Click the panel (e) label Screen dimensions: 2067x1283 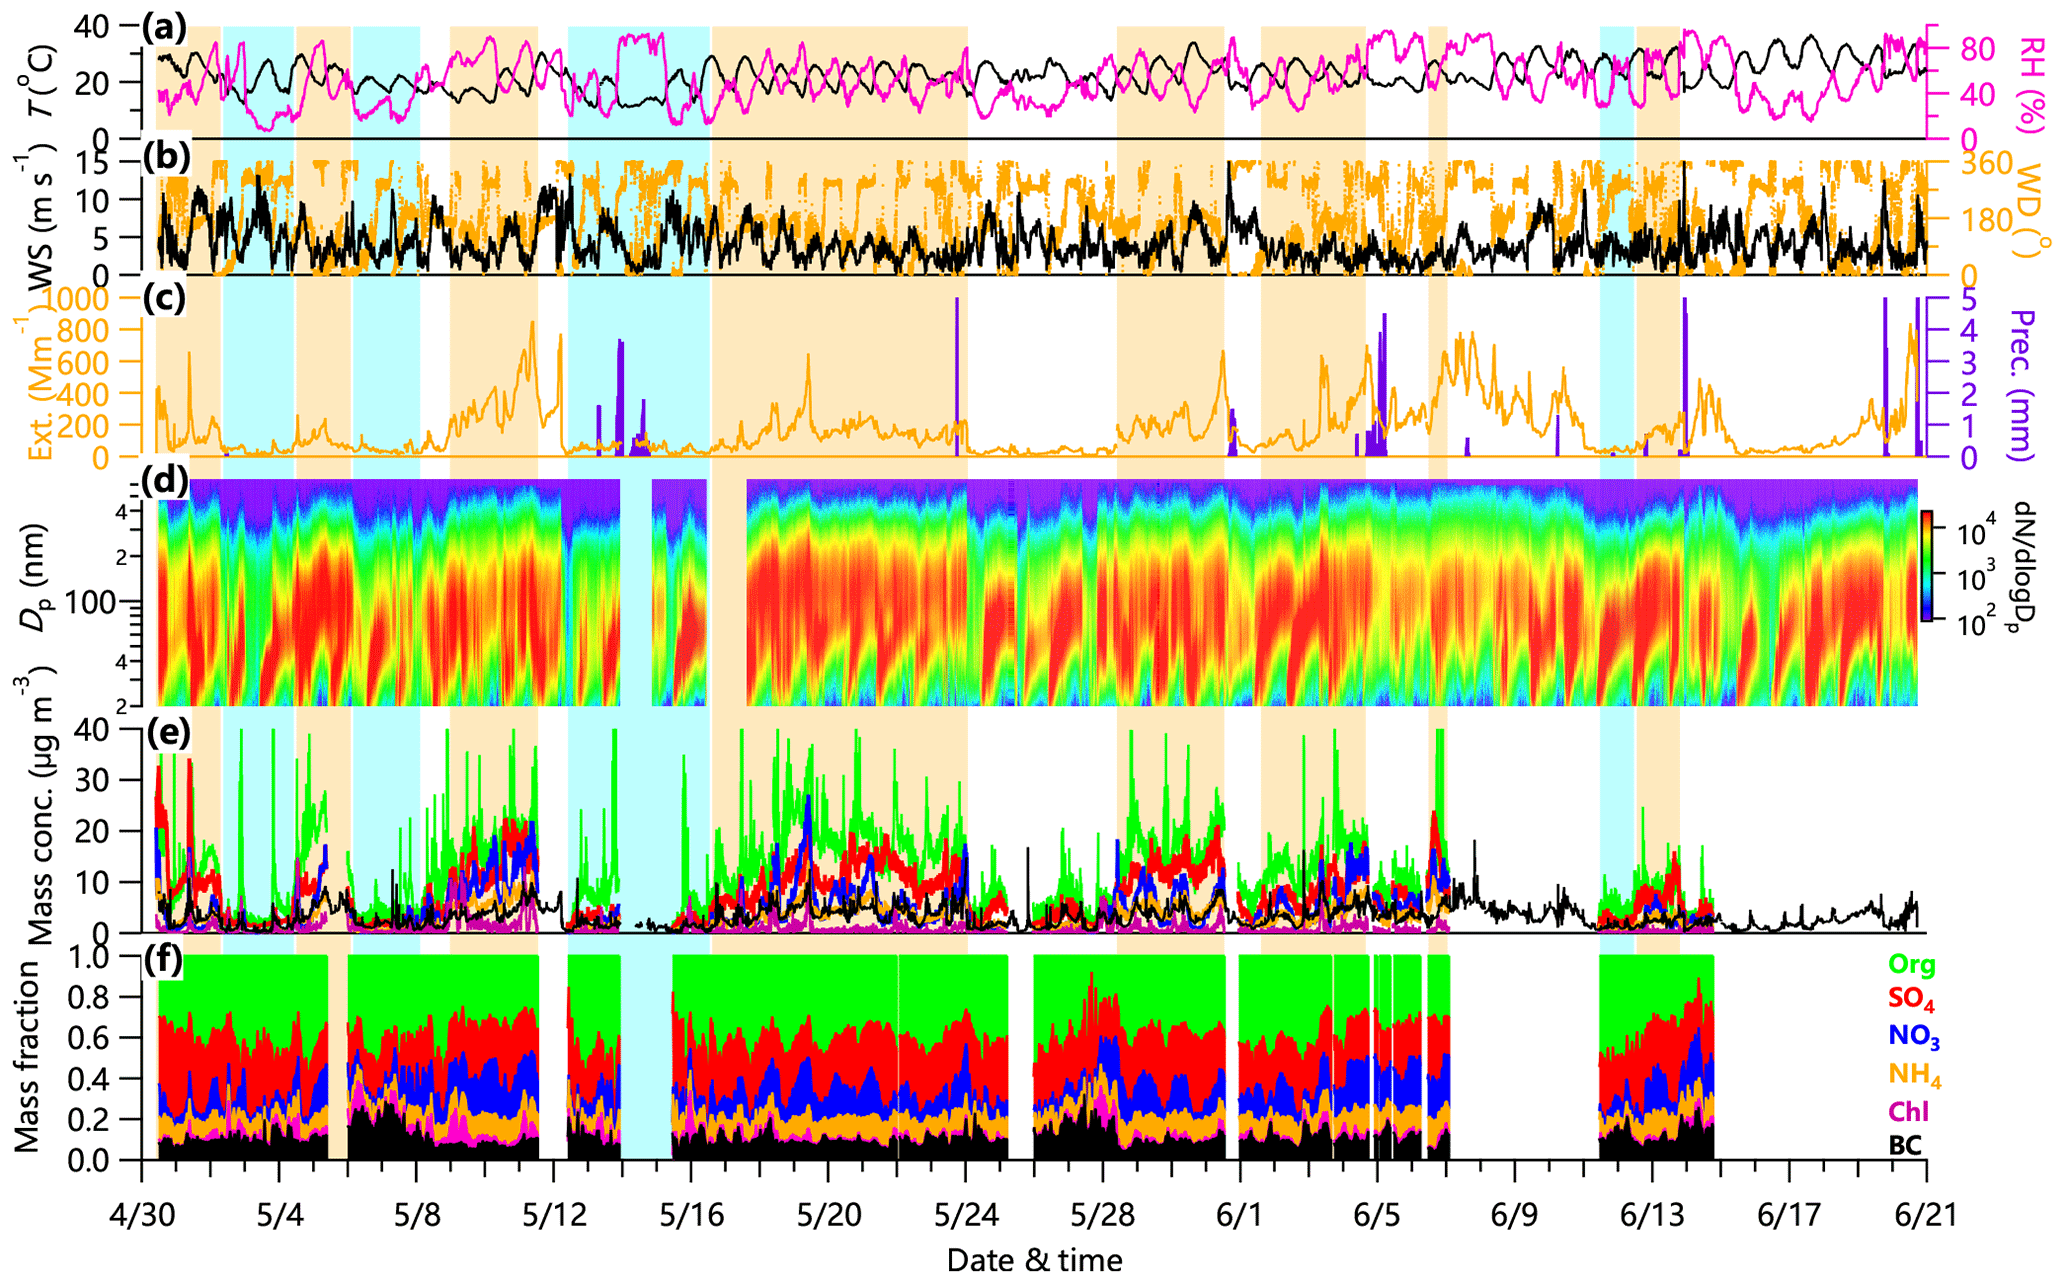(x=166, y=732)
